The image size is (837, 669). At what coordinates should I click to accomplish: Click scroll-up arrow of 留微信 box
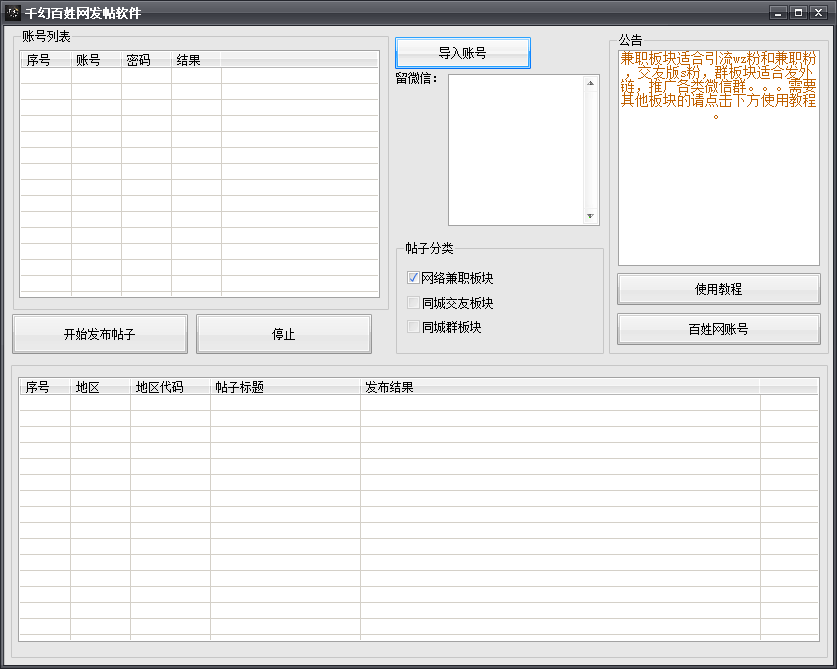590,83
